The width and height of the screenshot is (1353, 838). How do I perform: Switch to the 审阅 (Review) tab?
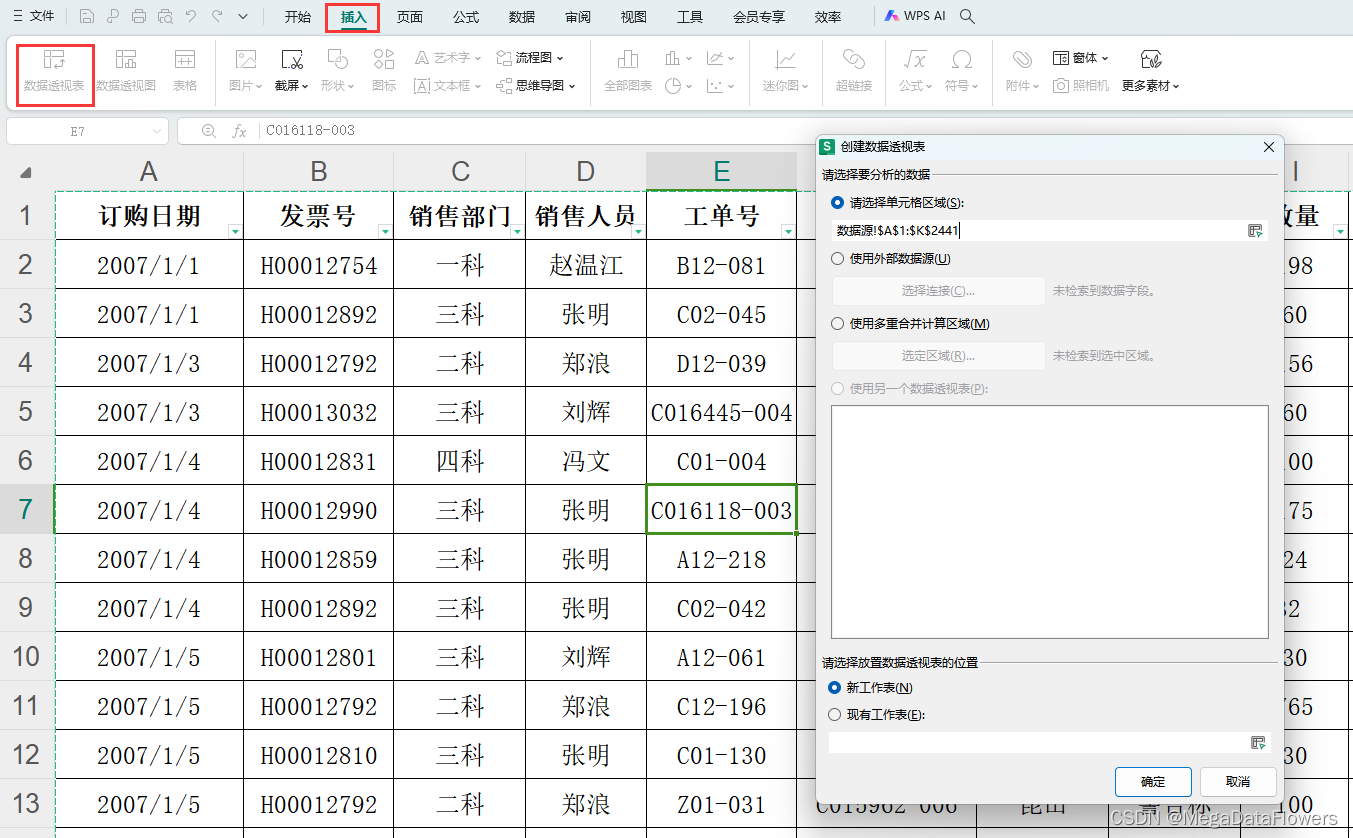point(577,17)
